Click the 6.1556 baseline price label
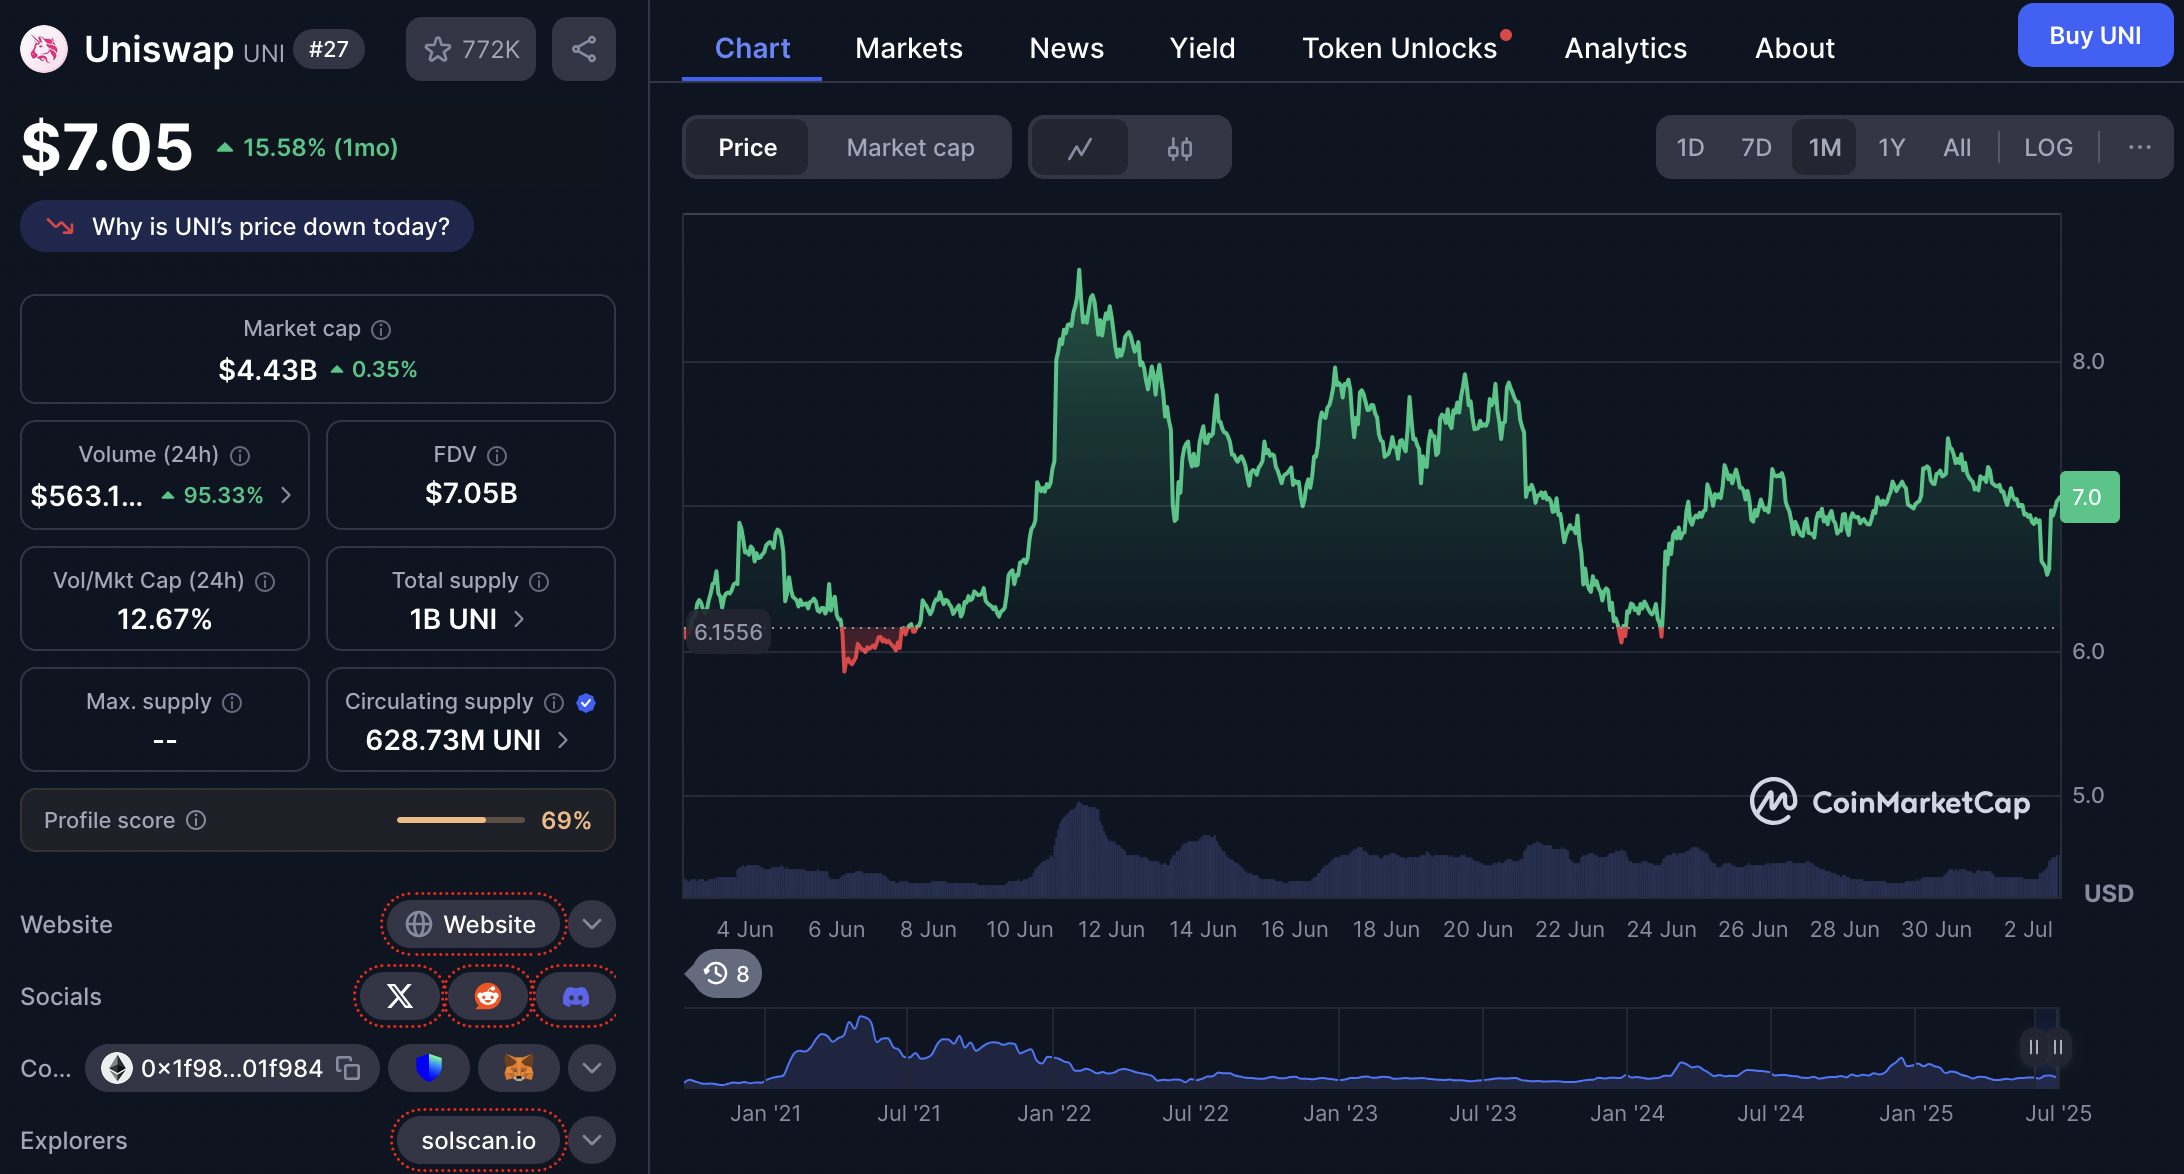The width and height of the screenshot is (2184, 1174). click(x=728, y=632)
